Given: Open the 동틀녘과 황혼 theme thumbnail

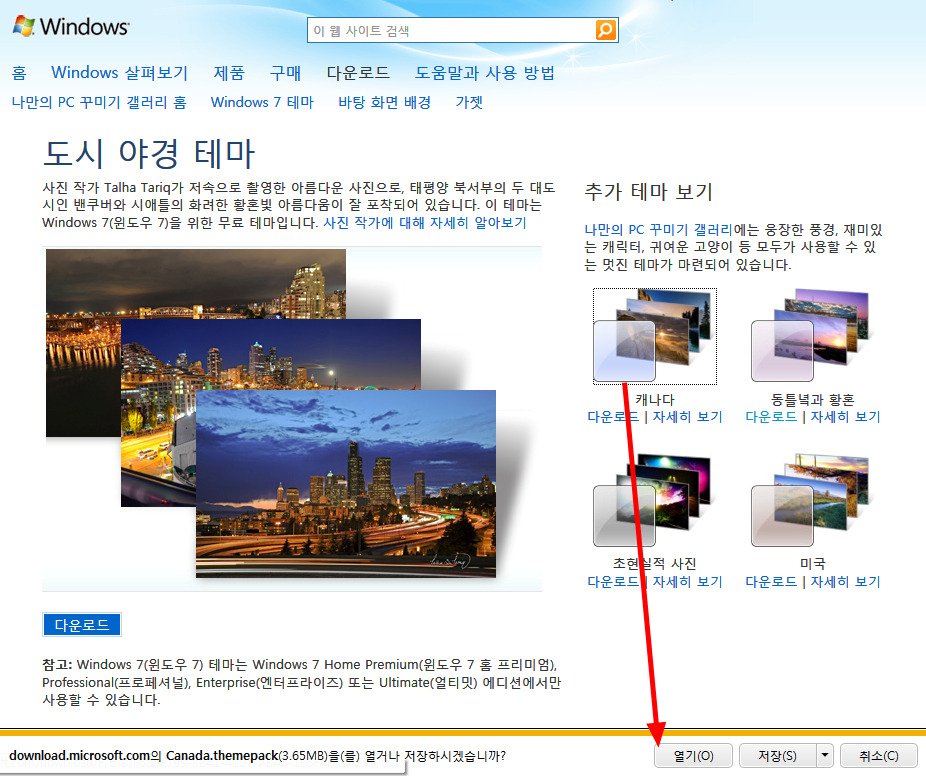Looking at the screenshot, I should [x=812, y=336].
